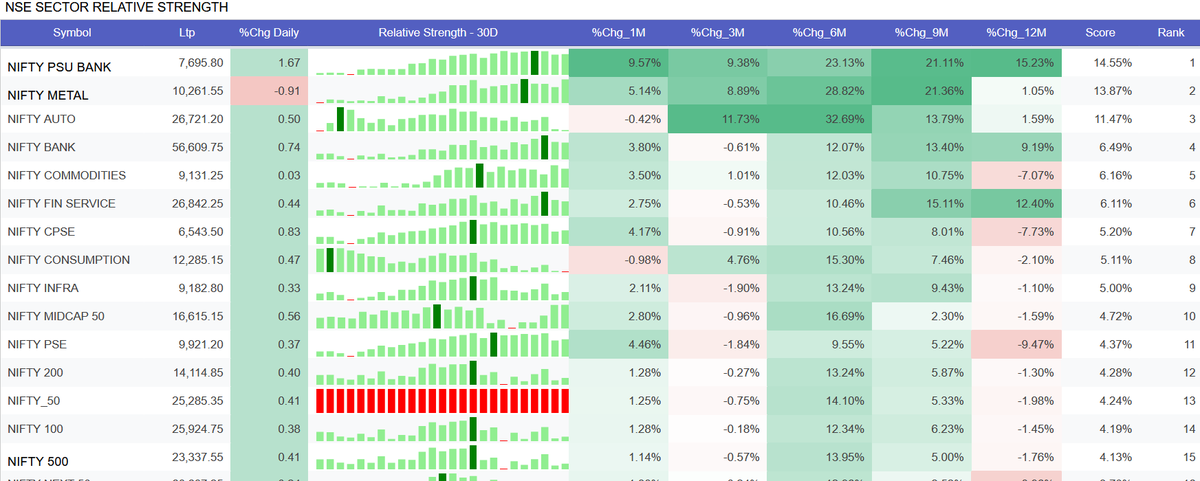Sort by %Chg_9M column header
1200x481 pixels.
(921, 32)
